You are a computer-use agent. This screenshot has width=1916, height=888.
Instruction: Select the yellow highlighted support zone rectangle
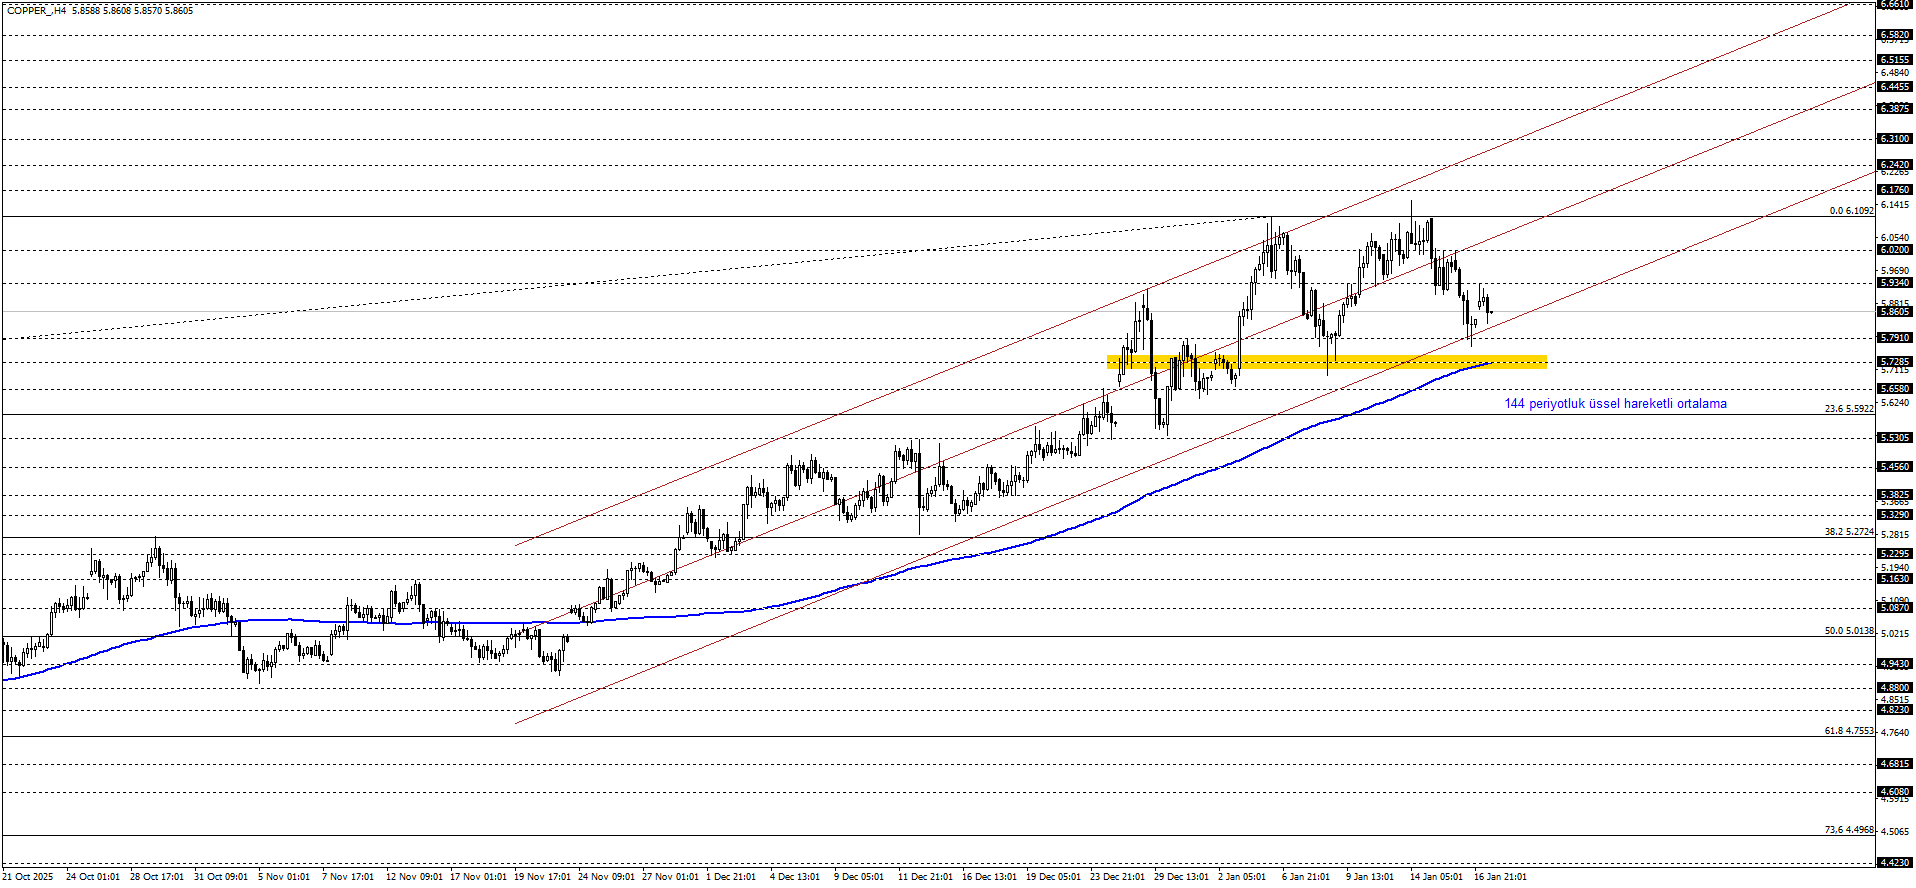pos(1326,362)
